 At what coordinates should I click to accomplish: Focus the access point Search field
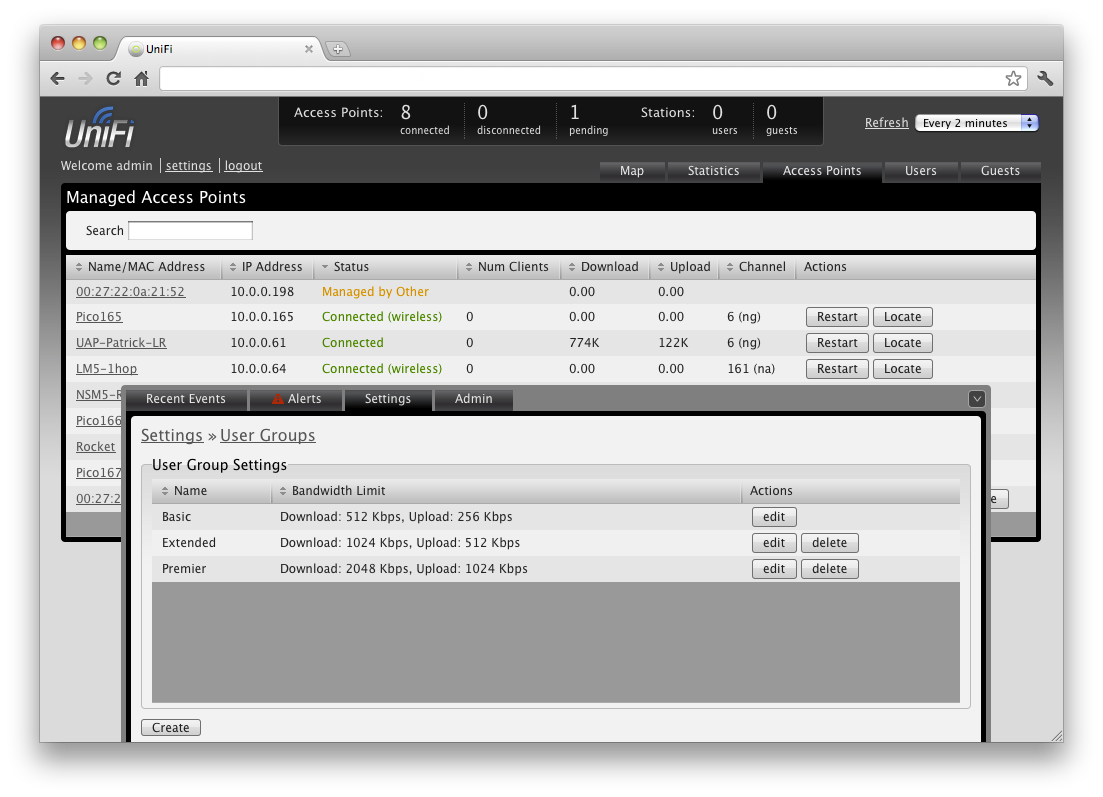pyautogui.click(x=191, y=231)
